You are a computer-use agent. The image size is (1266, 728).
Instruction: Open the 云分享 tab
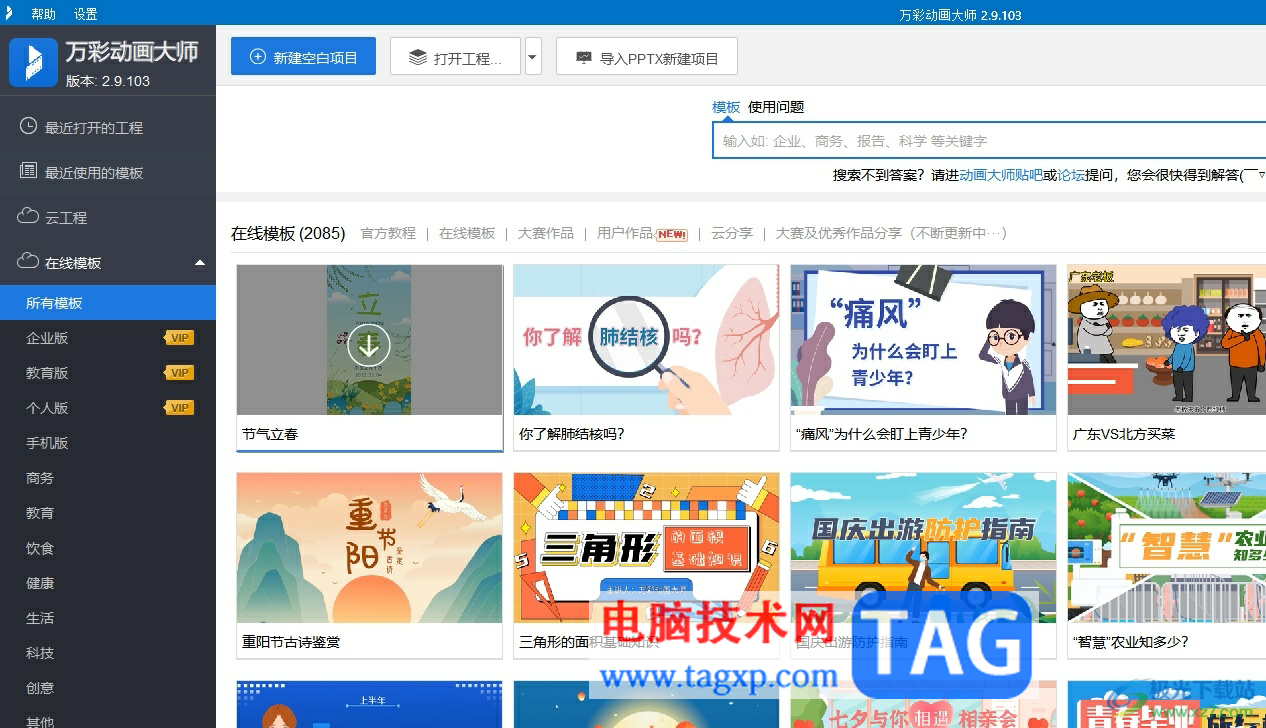pyautogui.click(x=732, y=233)
